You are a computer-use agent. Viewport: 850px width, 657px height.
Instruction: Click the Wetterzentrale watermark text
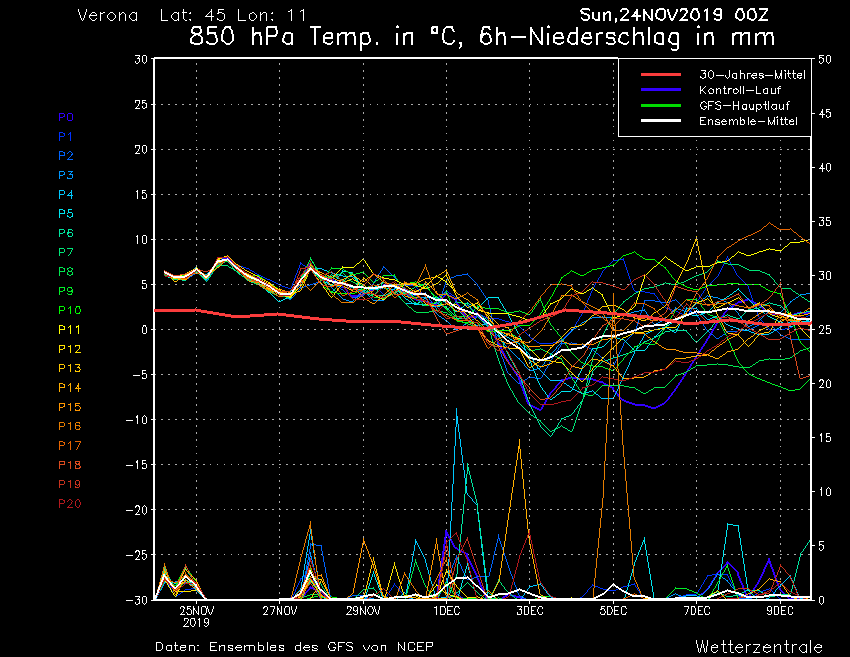[x=759, y=646]
